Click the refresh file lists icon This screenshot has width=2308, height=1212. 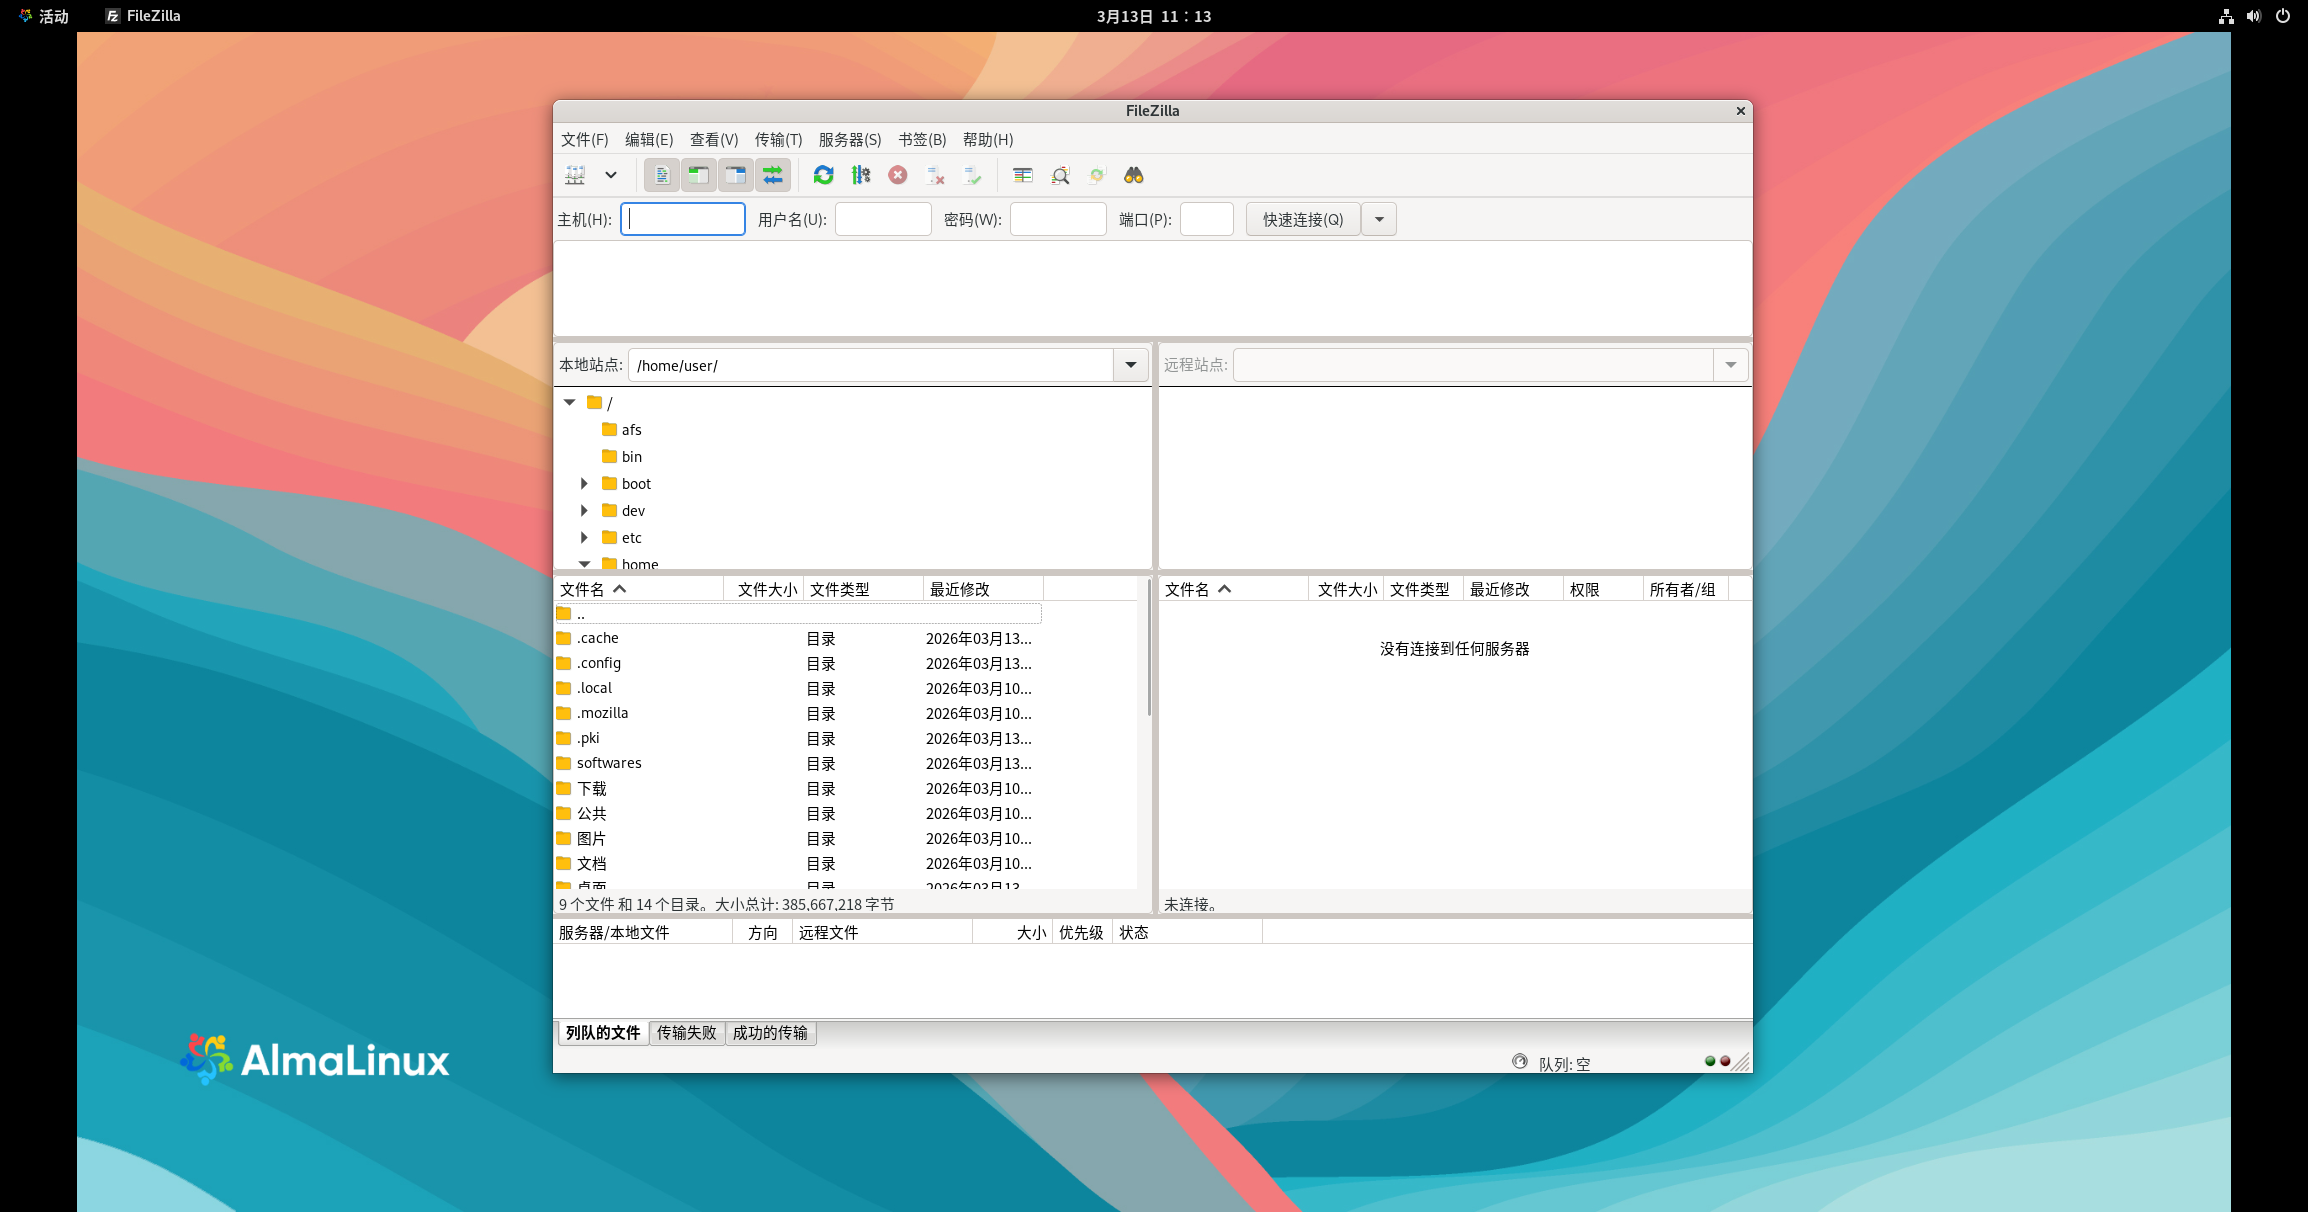pyautogui.click(x=823, y=175)
